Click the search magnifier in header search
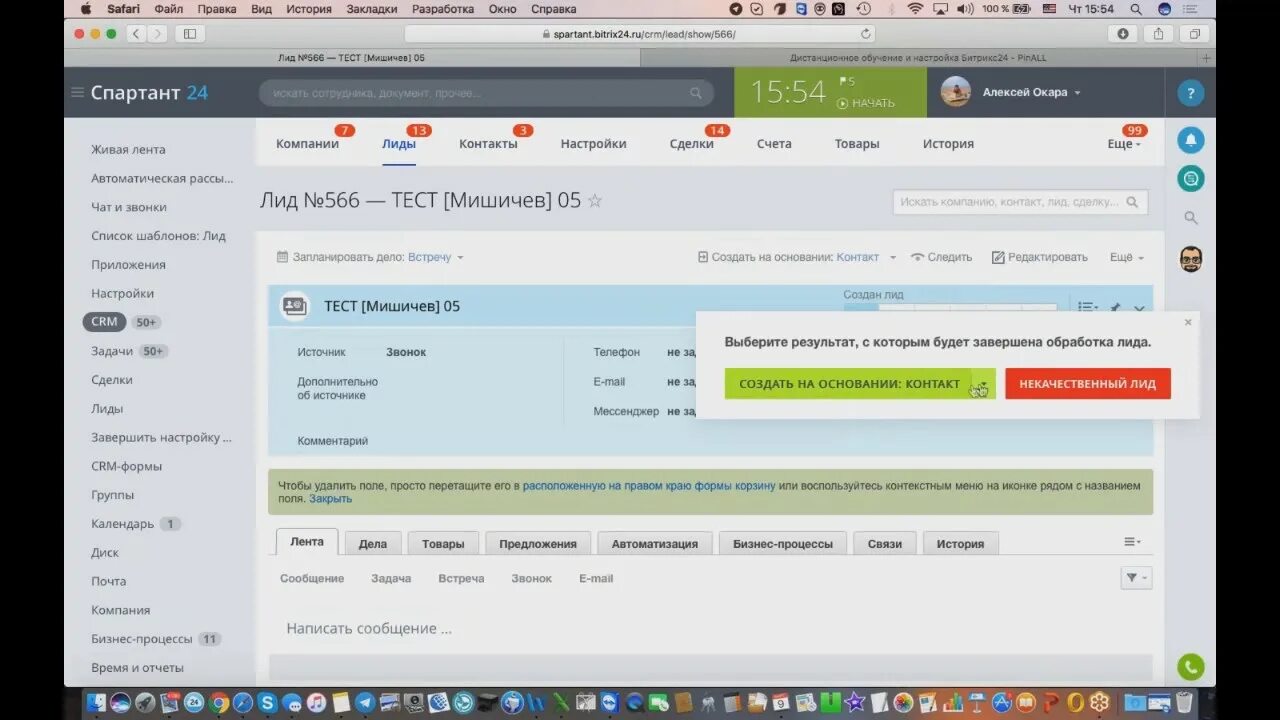Viewport: 1280px width, 720px height. click(696, 93)
